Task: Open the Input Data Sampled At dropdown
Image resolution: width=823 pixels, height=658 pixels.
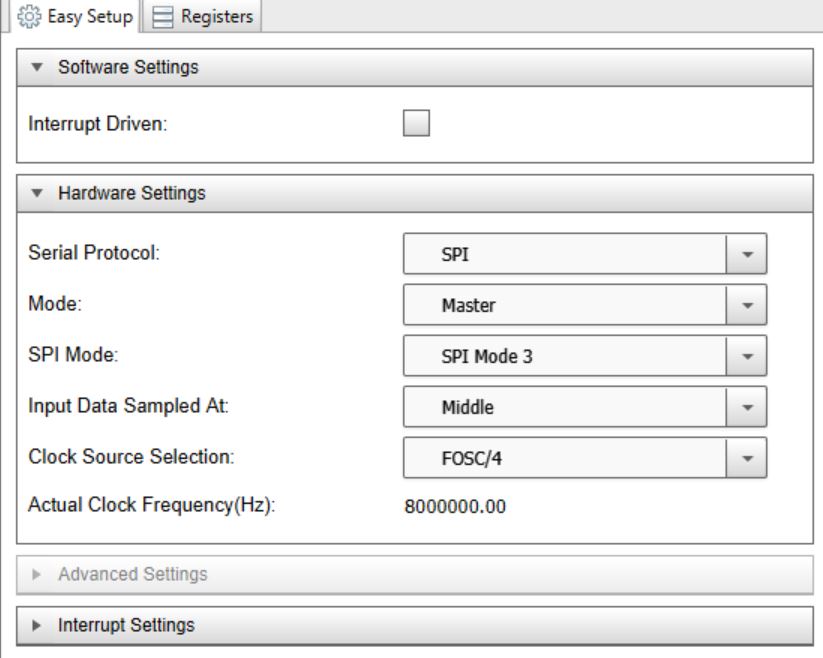Action: pyautogui.click(x=584, y=407)
